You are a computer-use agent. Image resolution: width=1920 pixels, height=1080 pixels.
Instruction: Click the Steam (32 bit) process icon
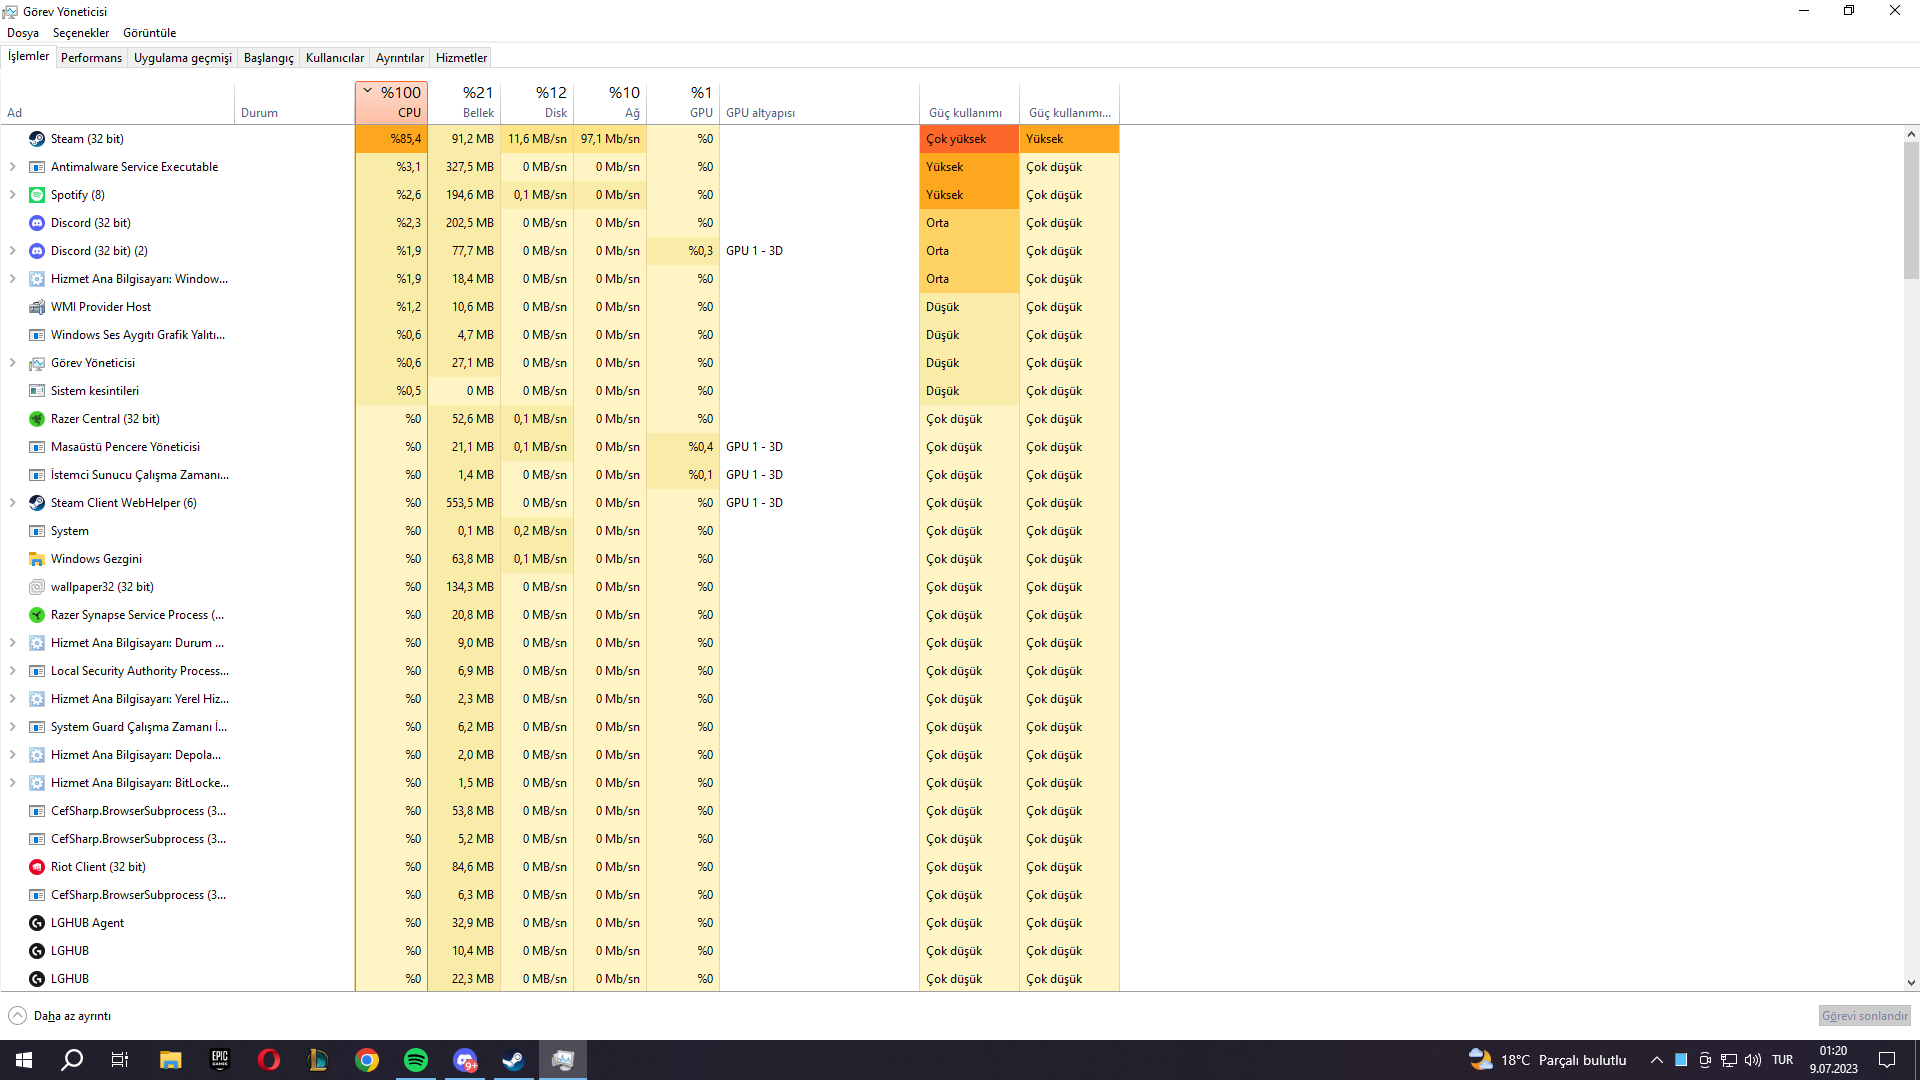(x=37, y=139)
